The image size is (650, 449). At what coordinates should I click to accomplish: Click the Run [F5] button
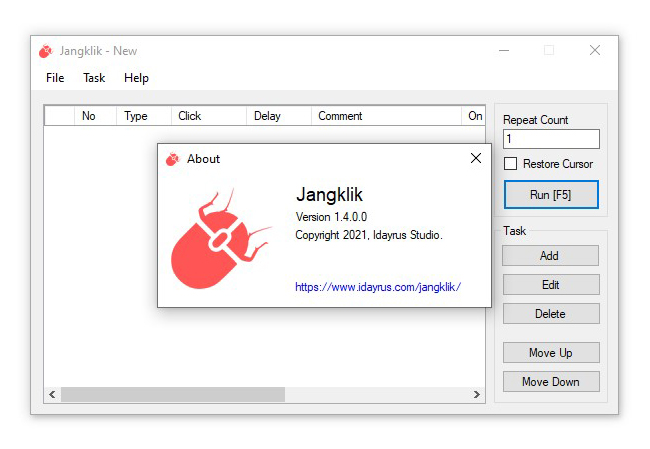pyautogui.click(x=551, y=194)
